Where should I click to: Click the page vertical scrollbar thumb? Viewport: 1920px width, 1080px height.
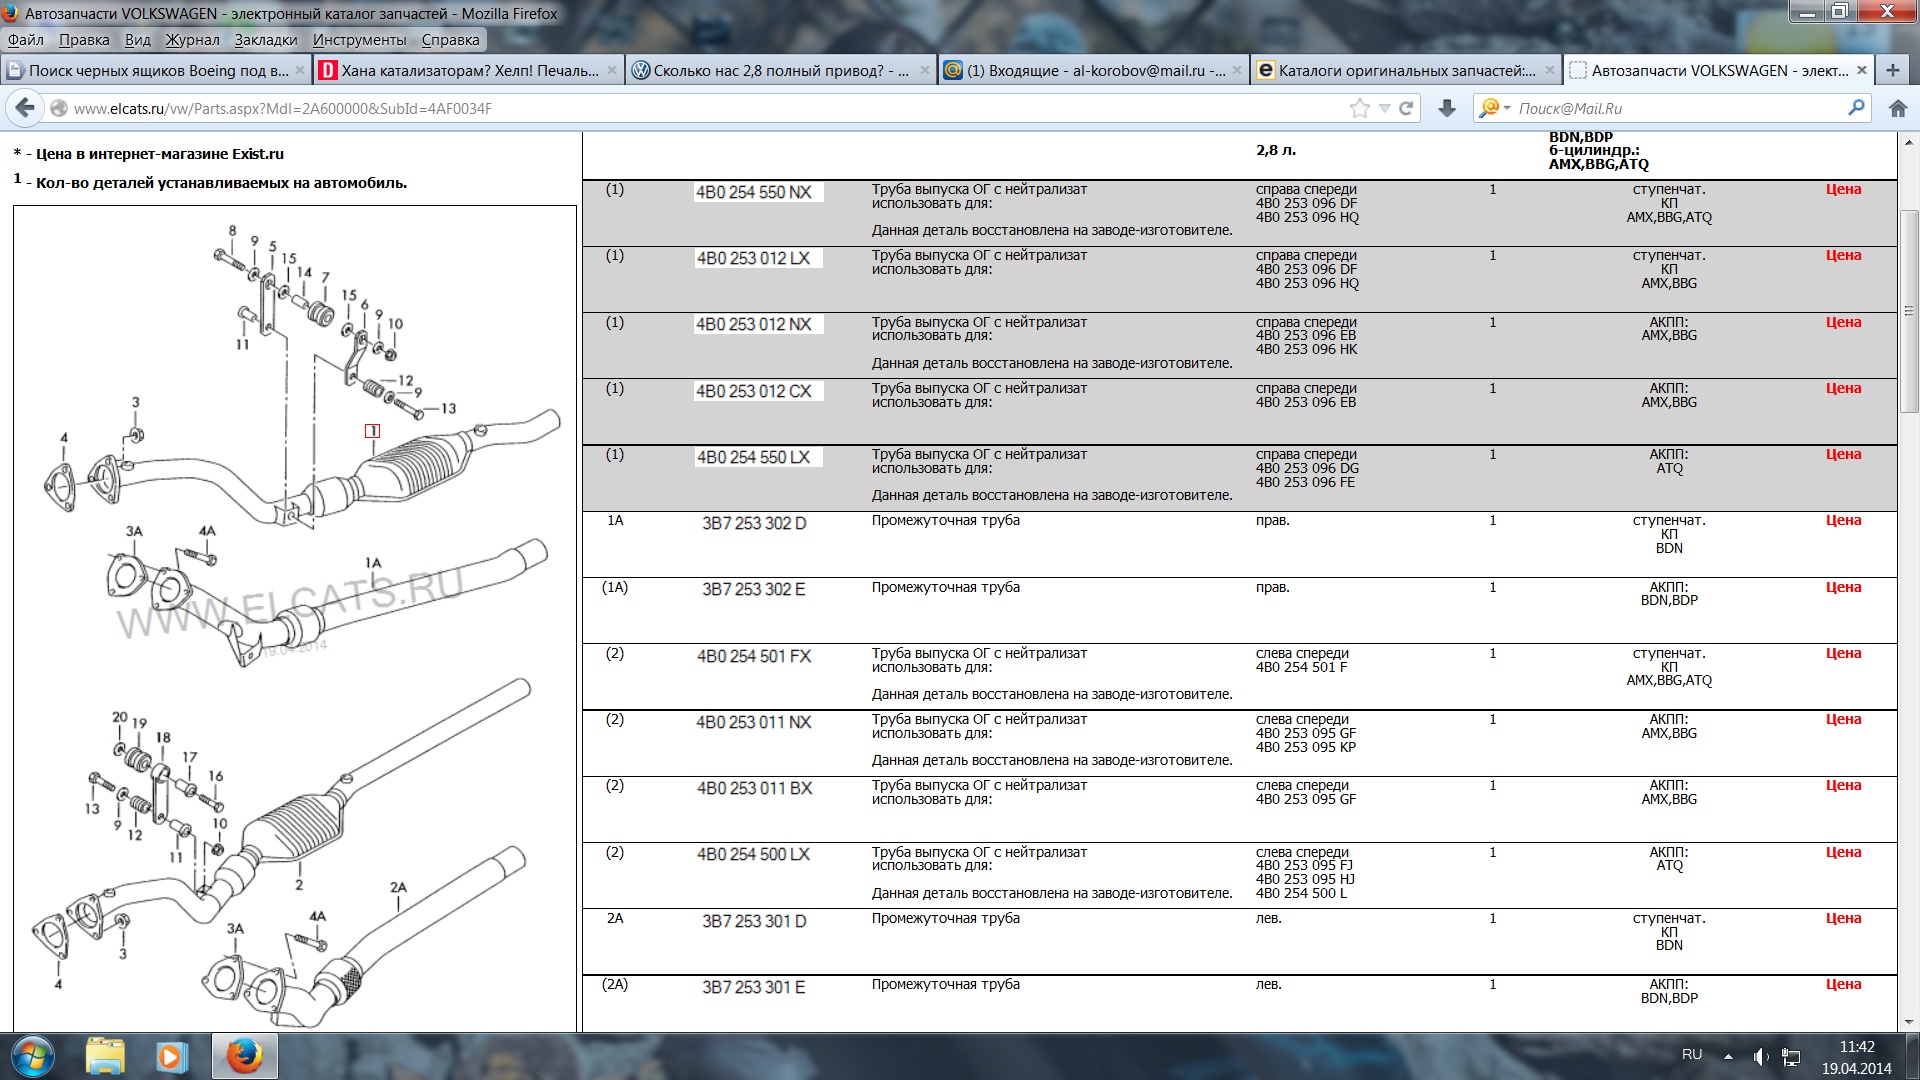tap(1909, 311)
